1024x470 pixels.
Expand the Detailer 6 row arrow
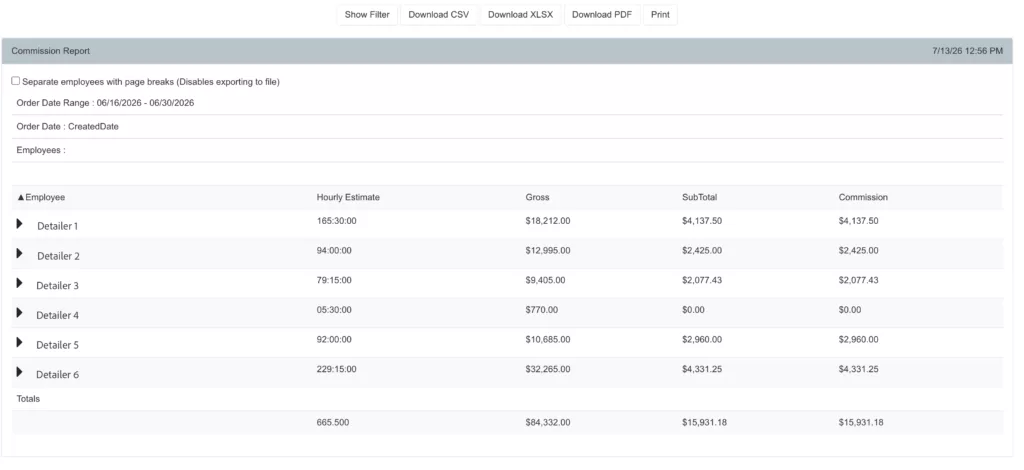click(x=20, y=371)
